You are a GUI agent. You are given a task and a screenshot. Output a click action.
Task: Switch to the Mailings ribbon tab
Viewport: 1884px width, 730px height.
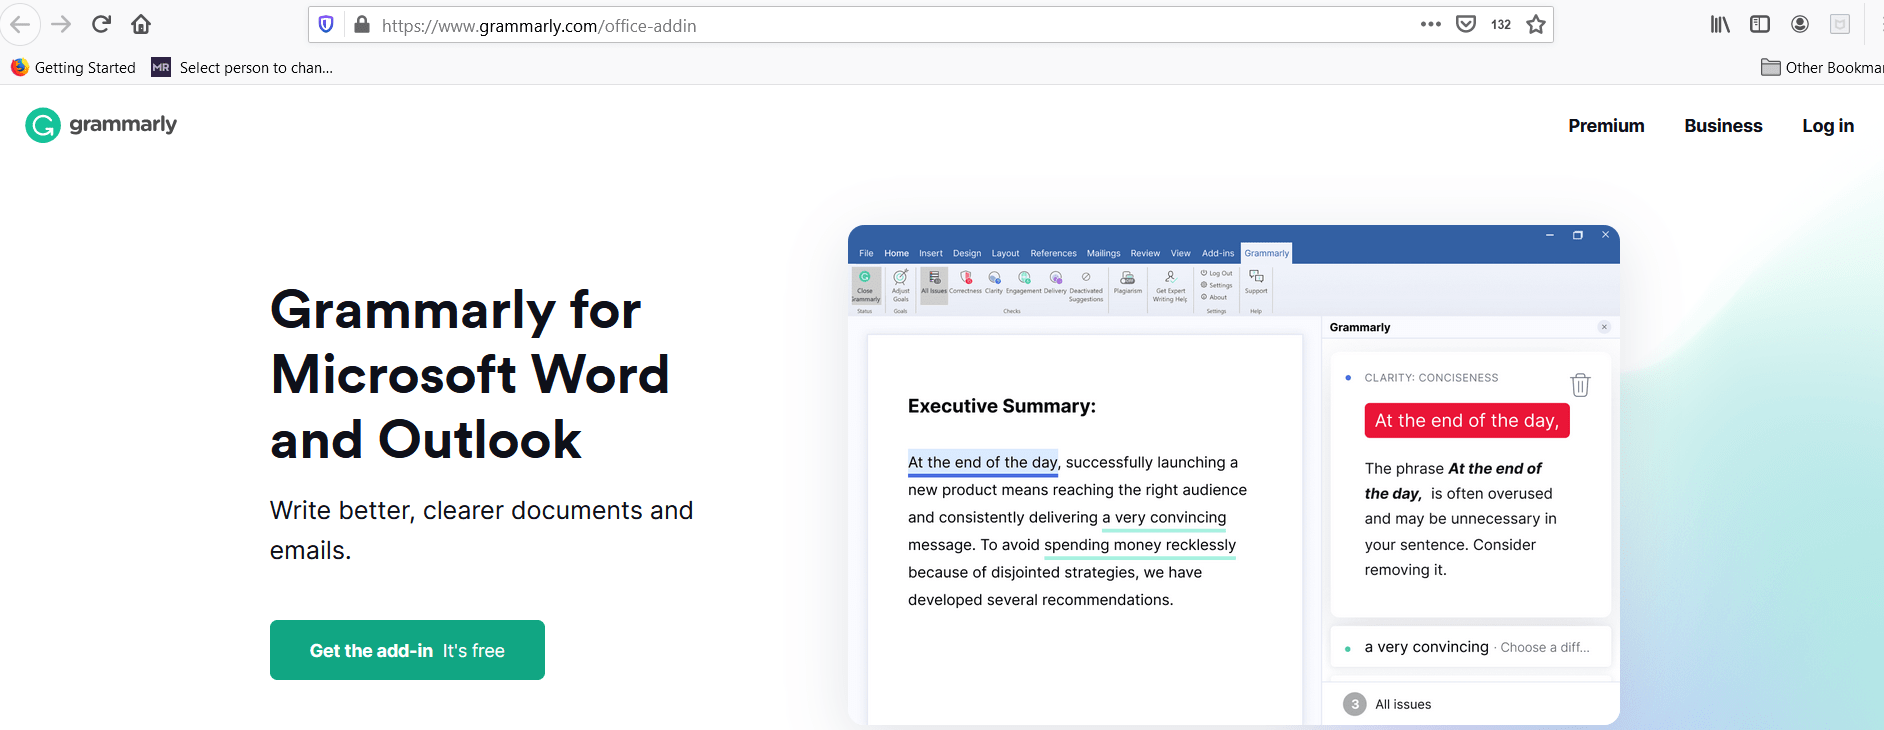tap(1104, 253)
